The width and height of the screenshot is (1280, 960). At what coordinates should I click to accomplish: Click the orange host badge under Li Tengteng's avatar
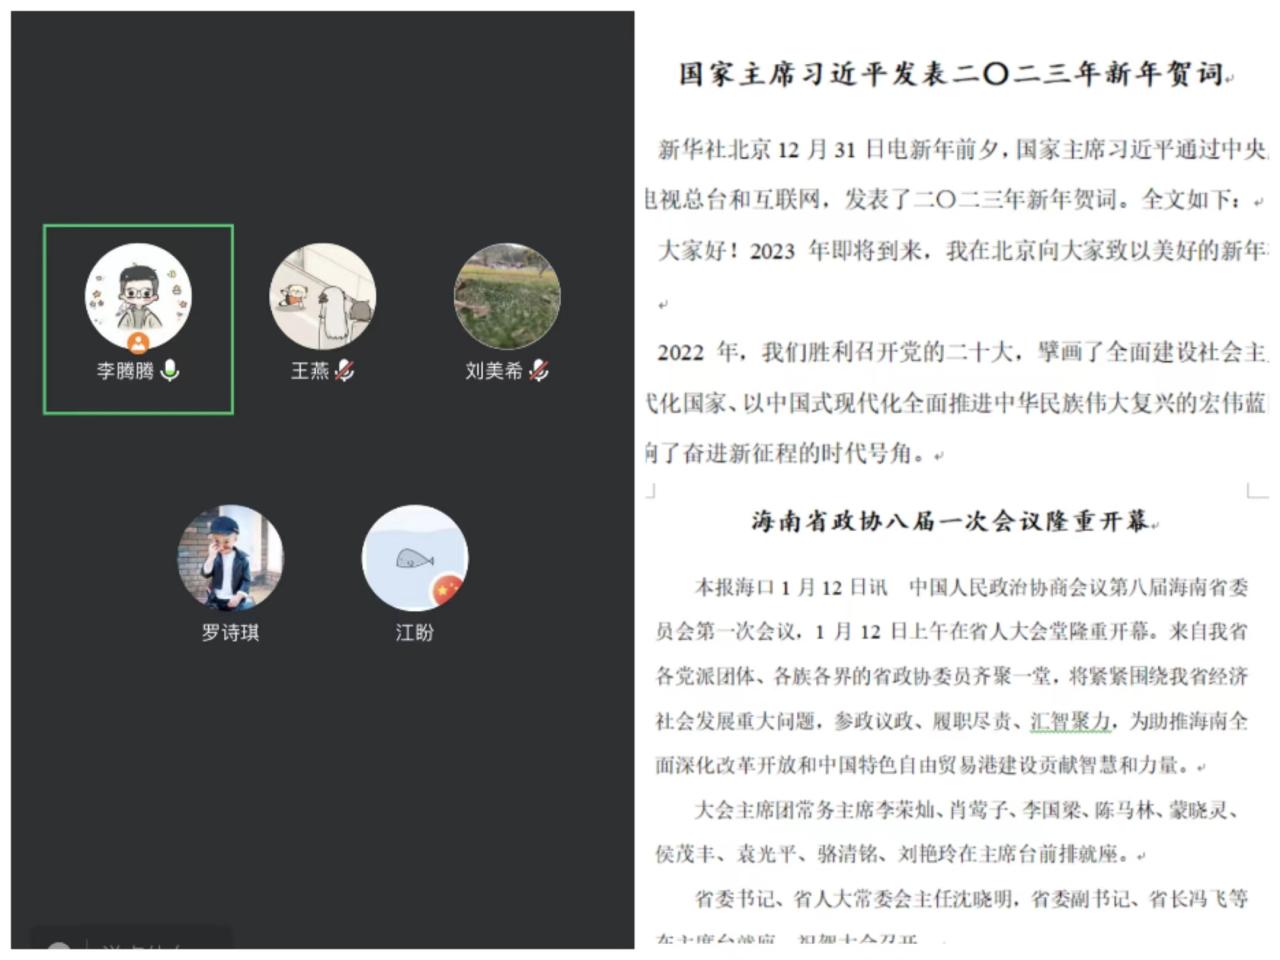pyautogui.click(x=138, y=344)
